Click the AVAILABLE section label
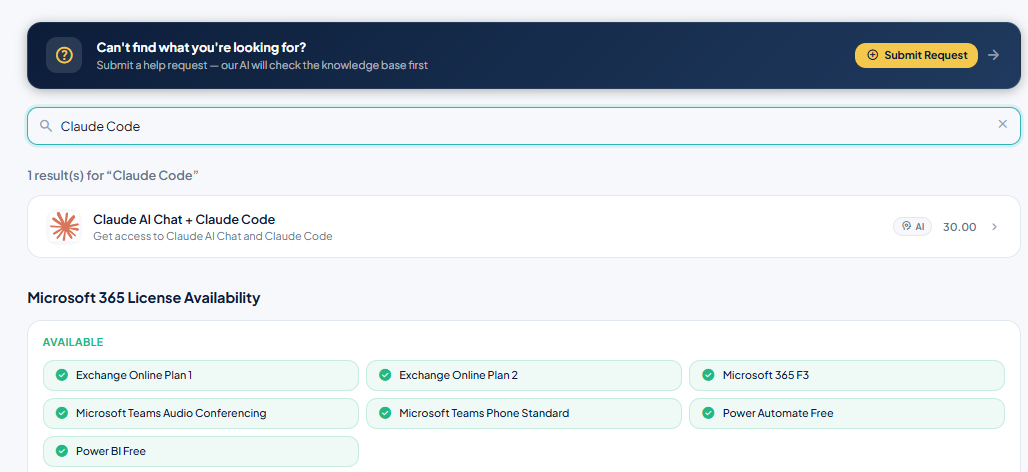 [73, 342]
